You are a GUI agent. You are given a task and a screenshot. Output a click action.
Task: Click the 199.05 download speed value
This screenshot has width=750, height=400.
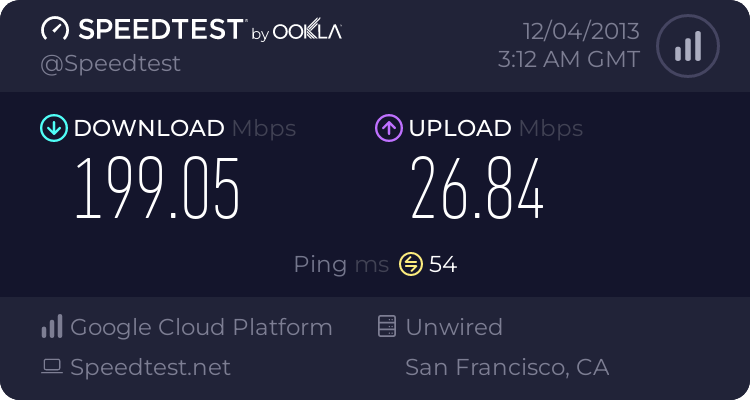pos(157,189)
